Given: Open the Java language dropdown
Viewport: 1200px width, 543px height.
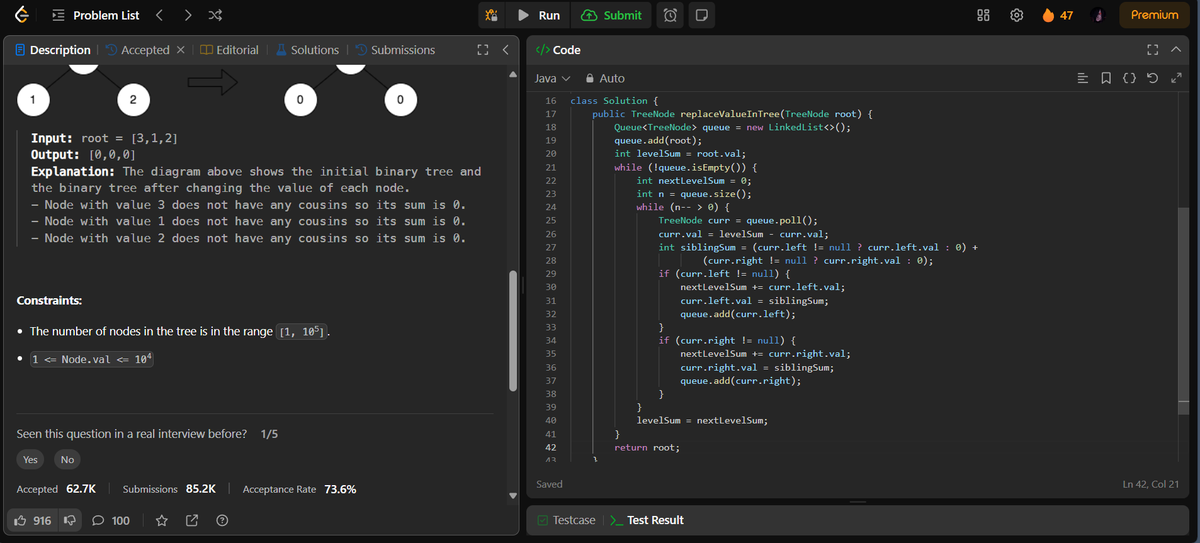Looking at the screenshot, I should 552,78.
